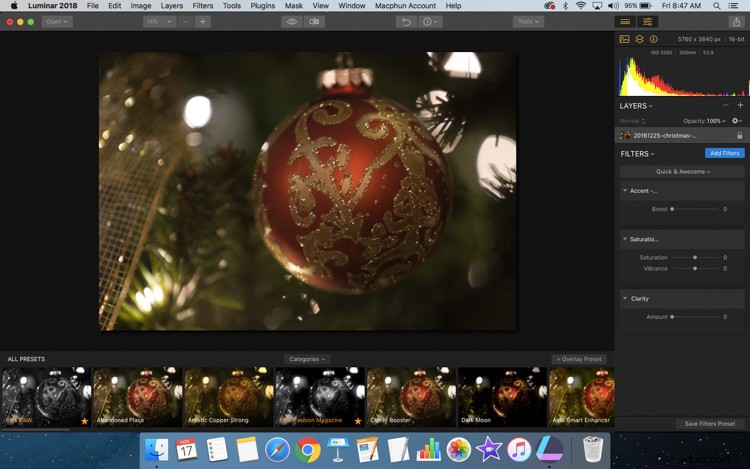Show histogram view icon in side panel
The height and width of the screenshot is (469, 750).
(x=625, y=39)
